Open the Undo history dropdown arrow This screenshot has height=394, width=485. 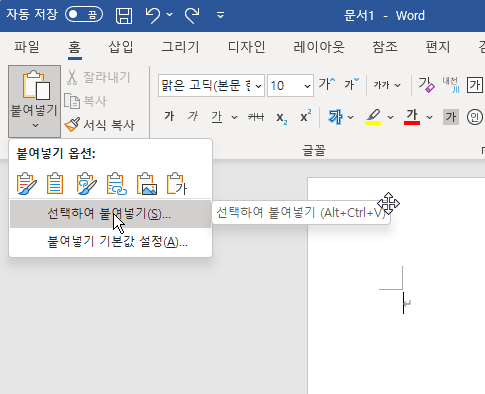coord(170,15)
